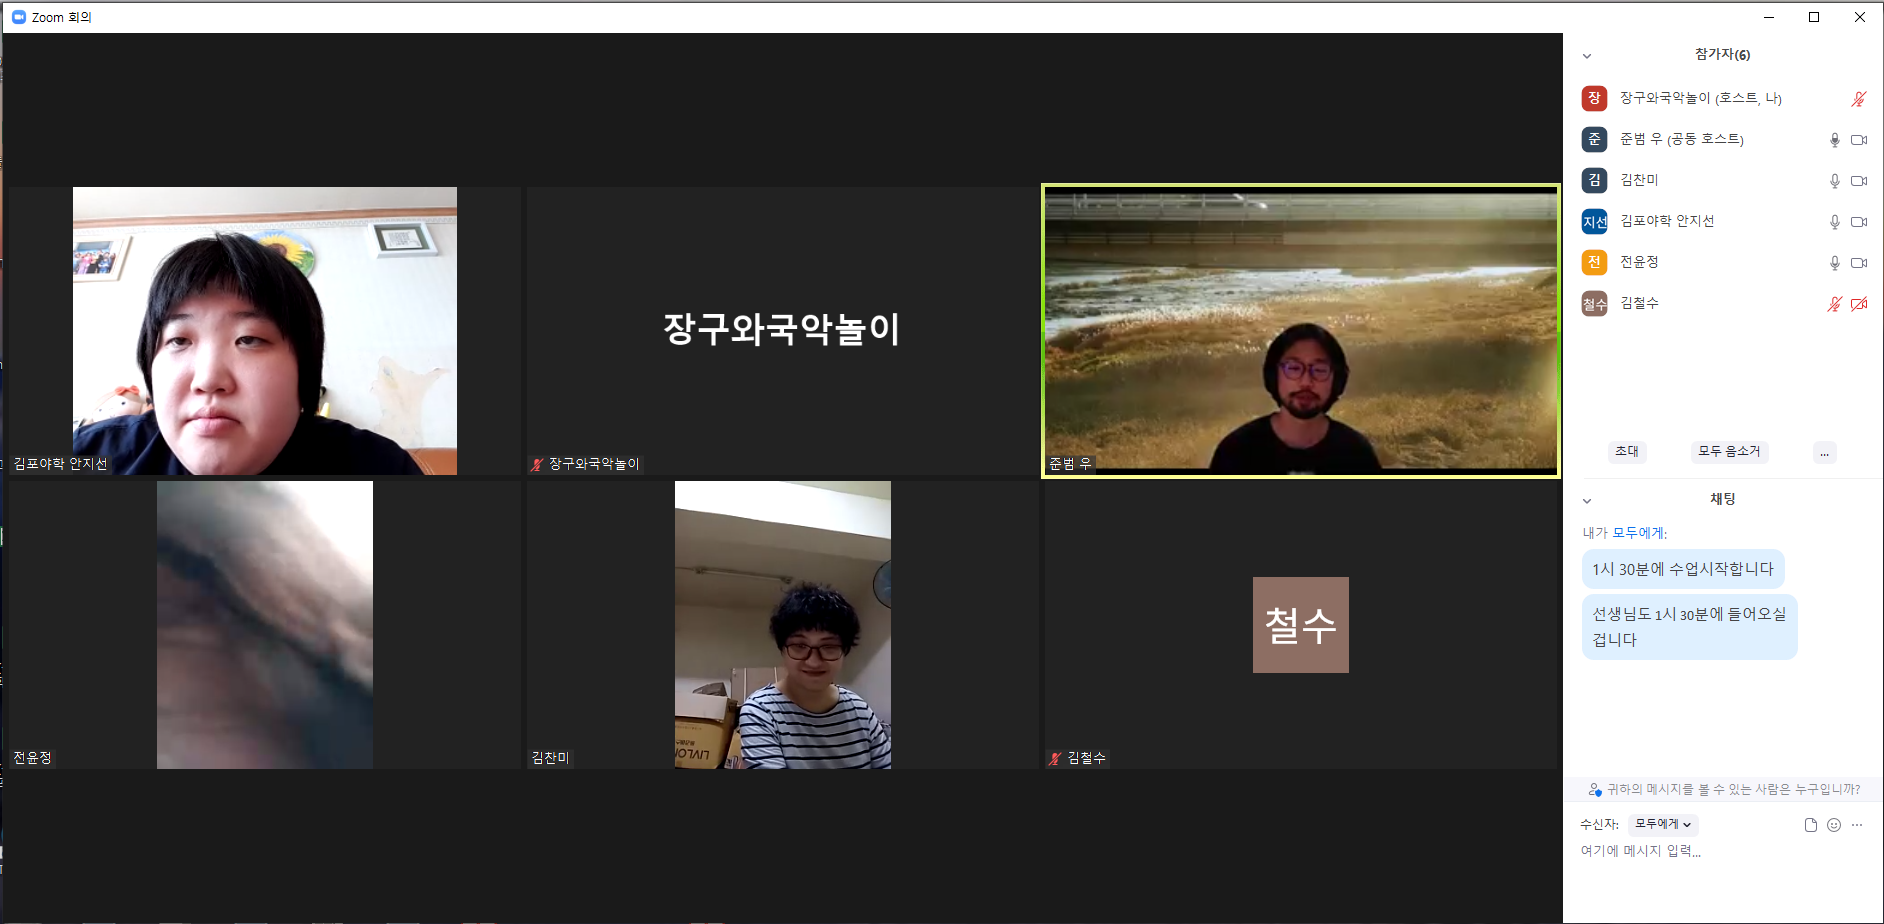The width and height of the screenshot is (1884, 924).
Task: Click the Zoom app icon in title bar
Action: [x=18, y=17]
